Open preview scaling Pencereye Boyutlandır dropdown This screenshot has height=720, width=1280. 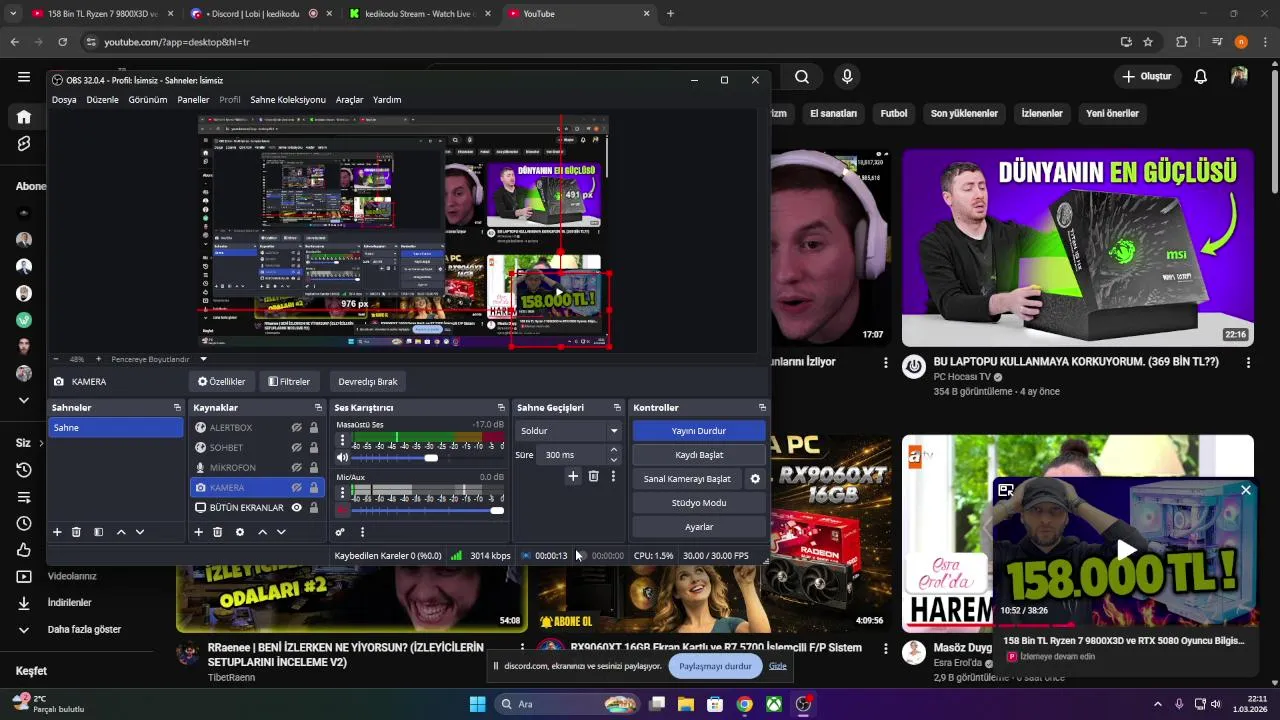pos(203,359)
